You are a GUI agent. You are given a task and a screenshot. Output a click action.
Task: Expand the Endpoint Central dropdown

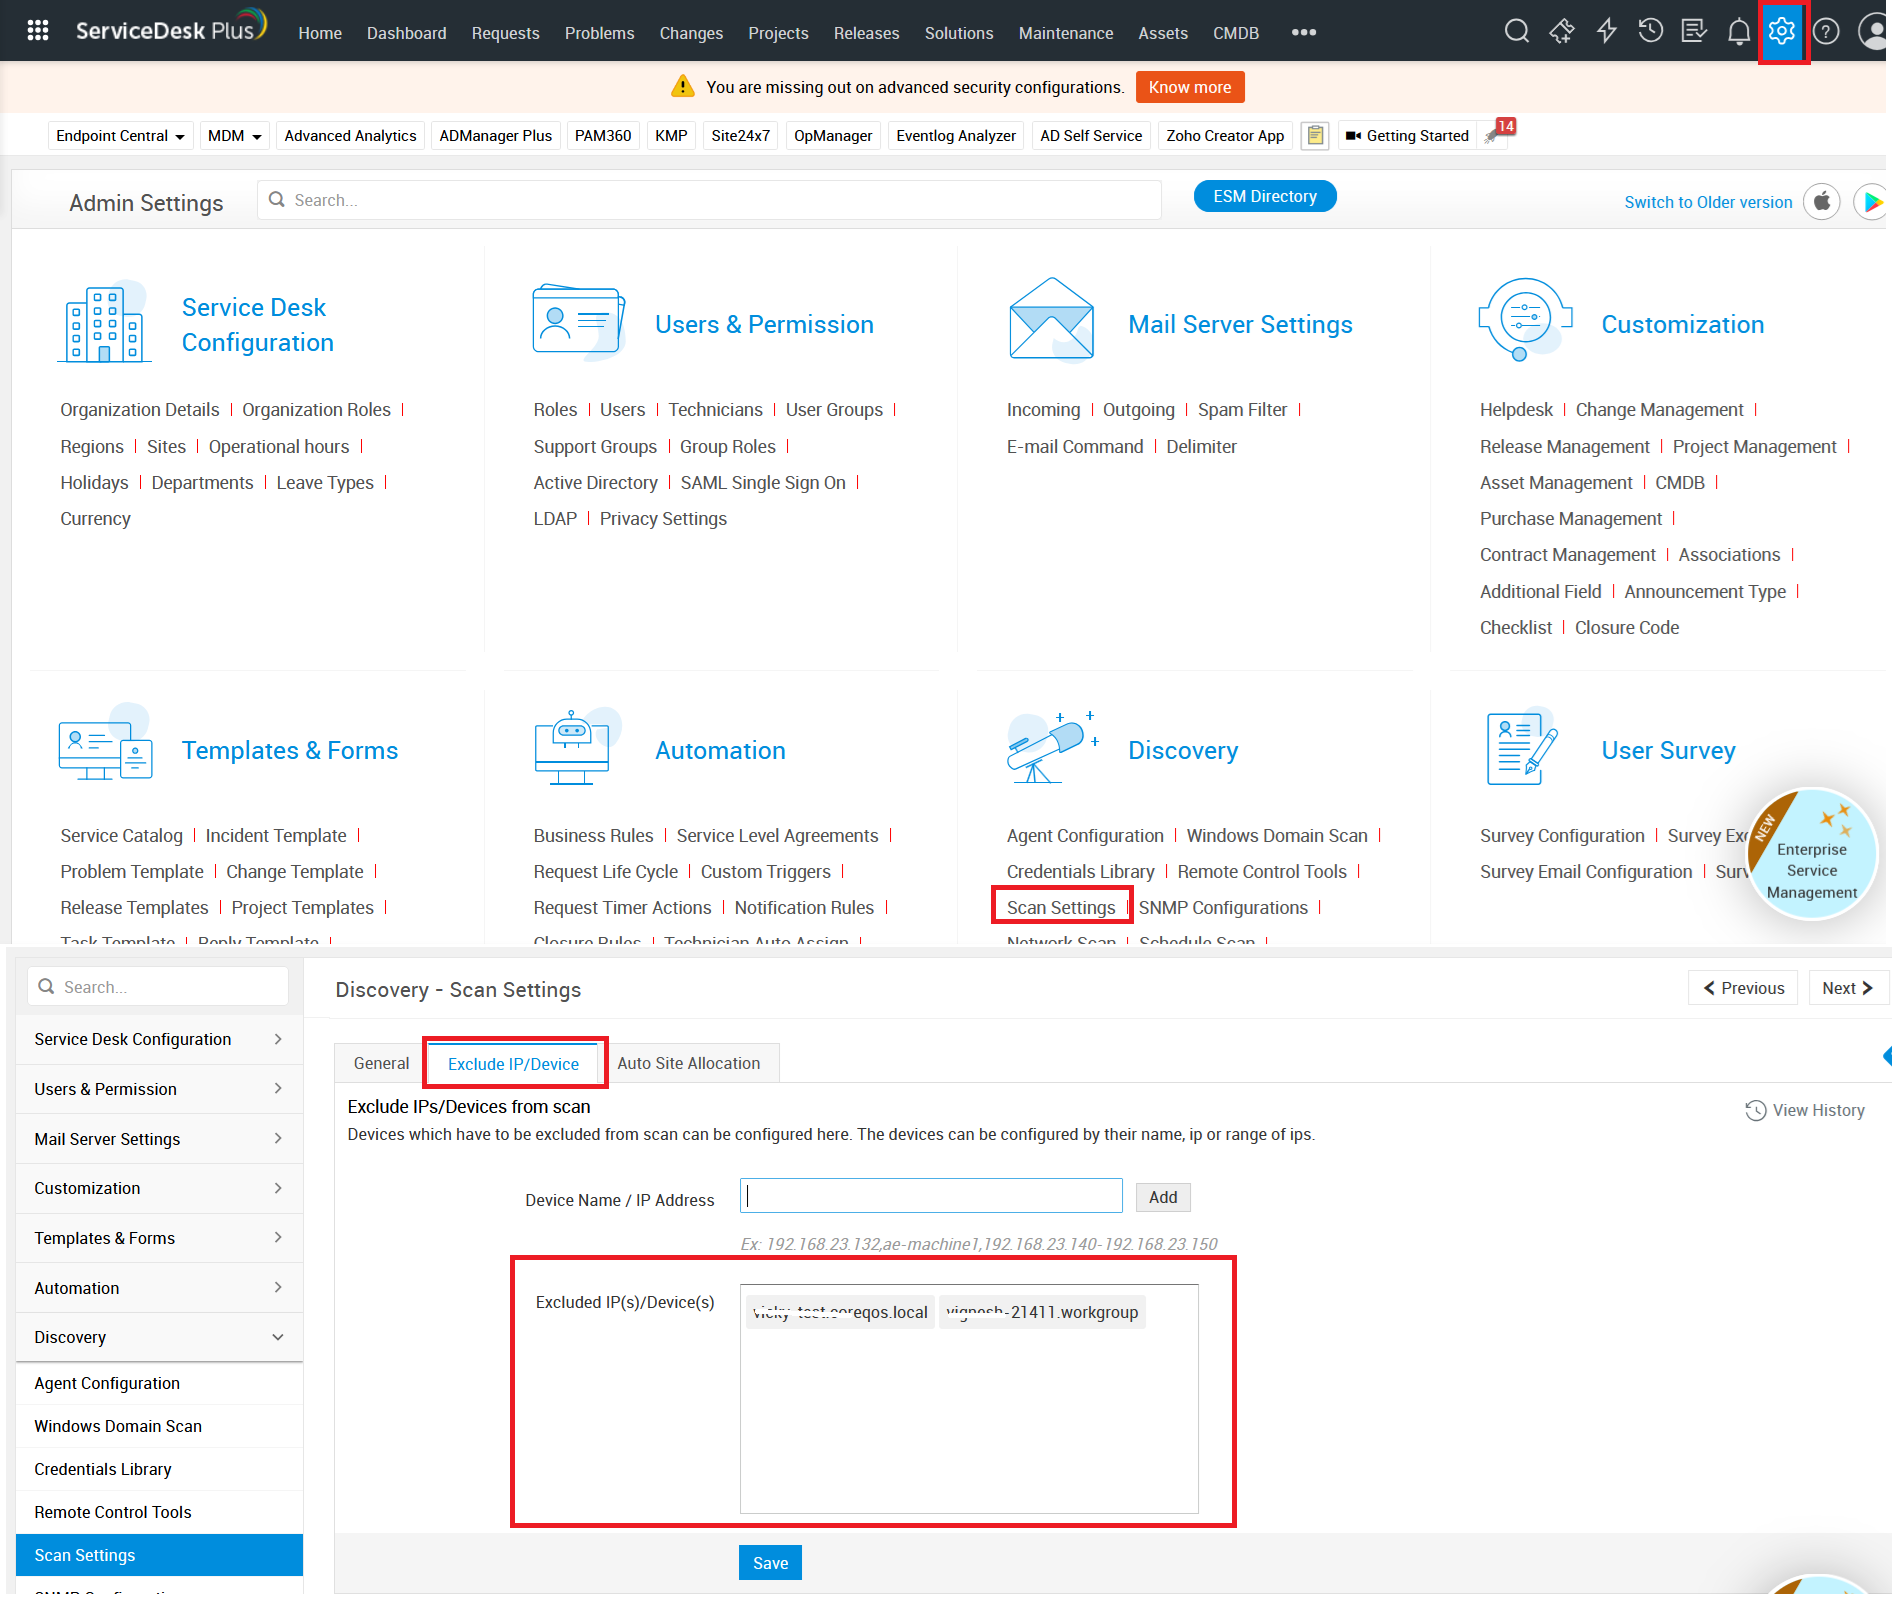pyautogui.click(x=120, y=136)
